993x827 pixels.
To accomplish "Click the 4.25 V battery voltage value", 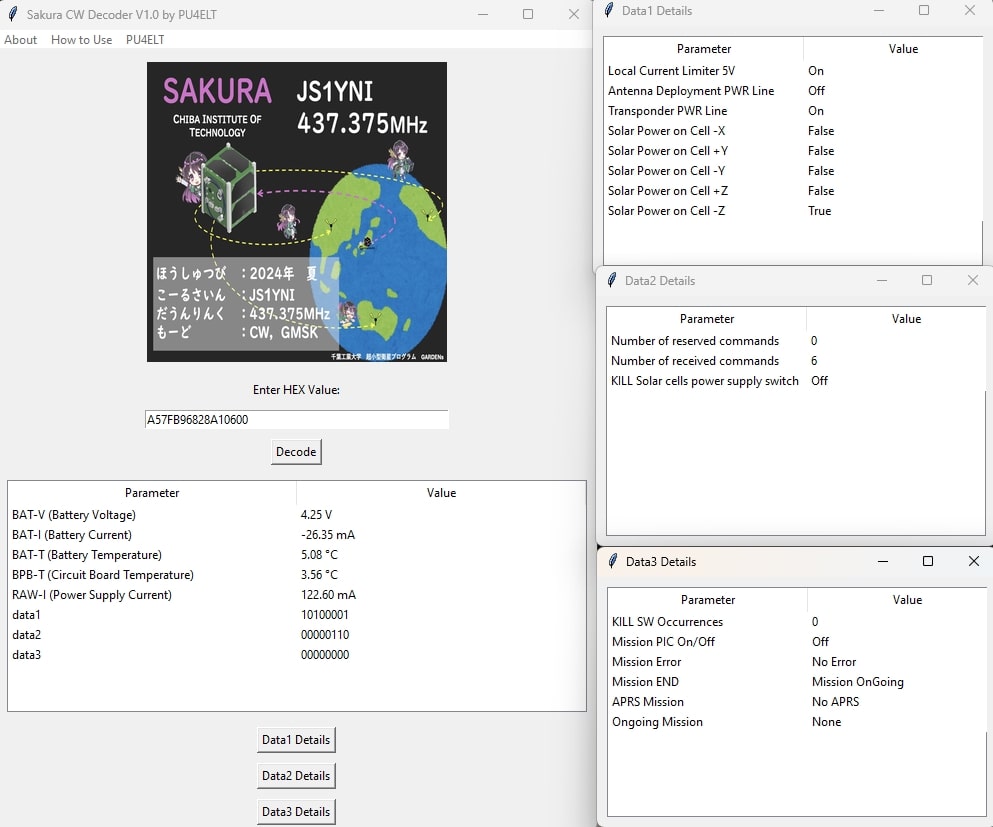I will click(x=316, y=515).
